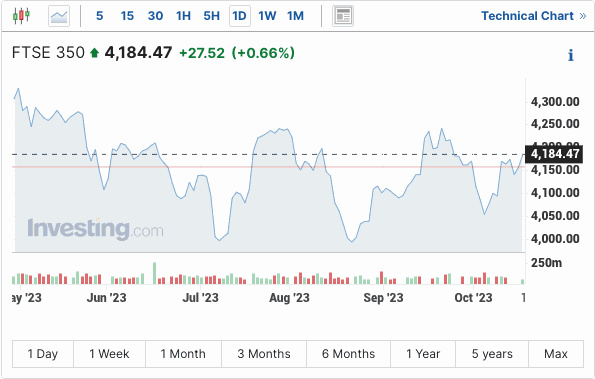Click the Oct '23 date label
595x379 pixels.
[473, 298]
